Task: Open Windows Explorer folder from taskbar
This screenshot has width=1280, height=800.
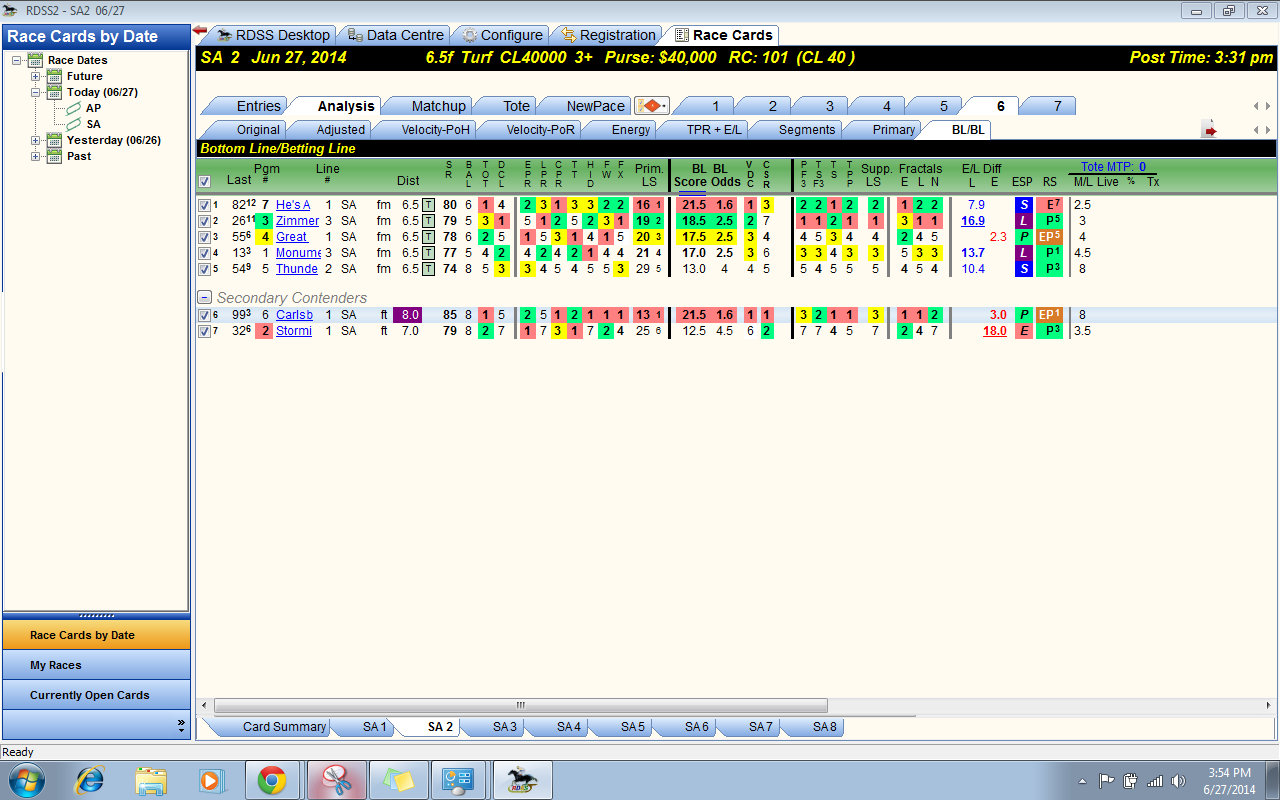Action: (151, 780)
